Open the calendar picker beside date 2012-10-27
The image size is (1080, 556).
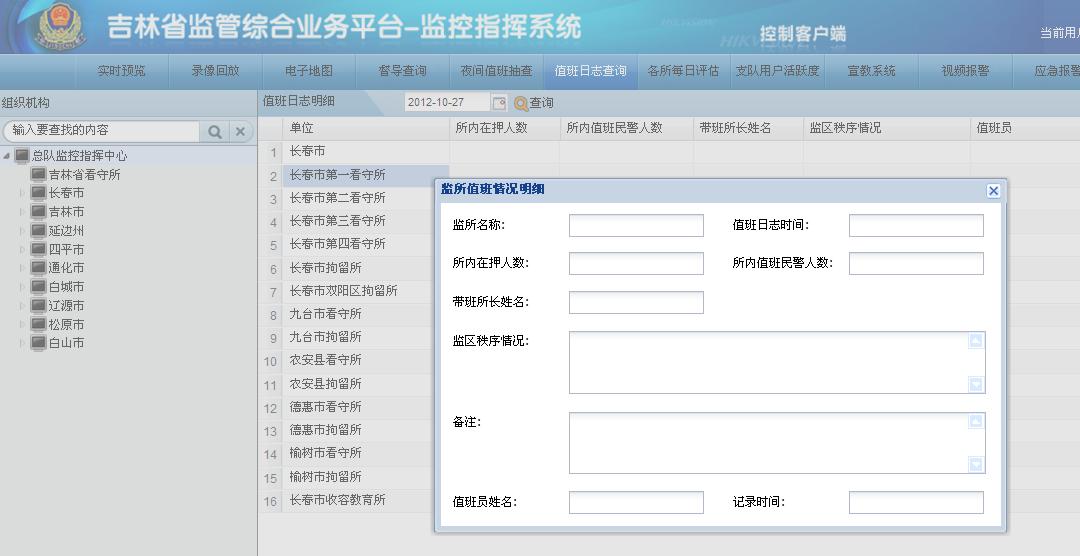point(499,102)
